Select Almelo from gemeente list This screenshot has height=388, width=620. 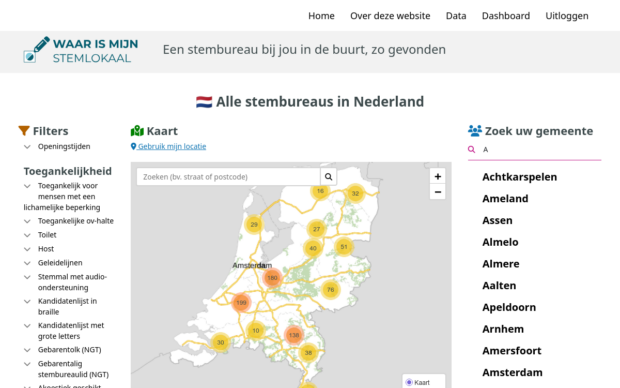point(500,242)
